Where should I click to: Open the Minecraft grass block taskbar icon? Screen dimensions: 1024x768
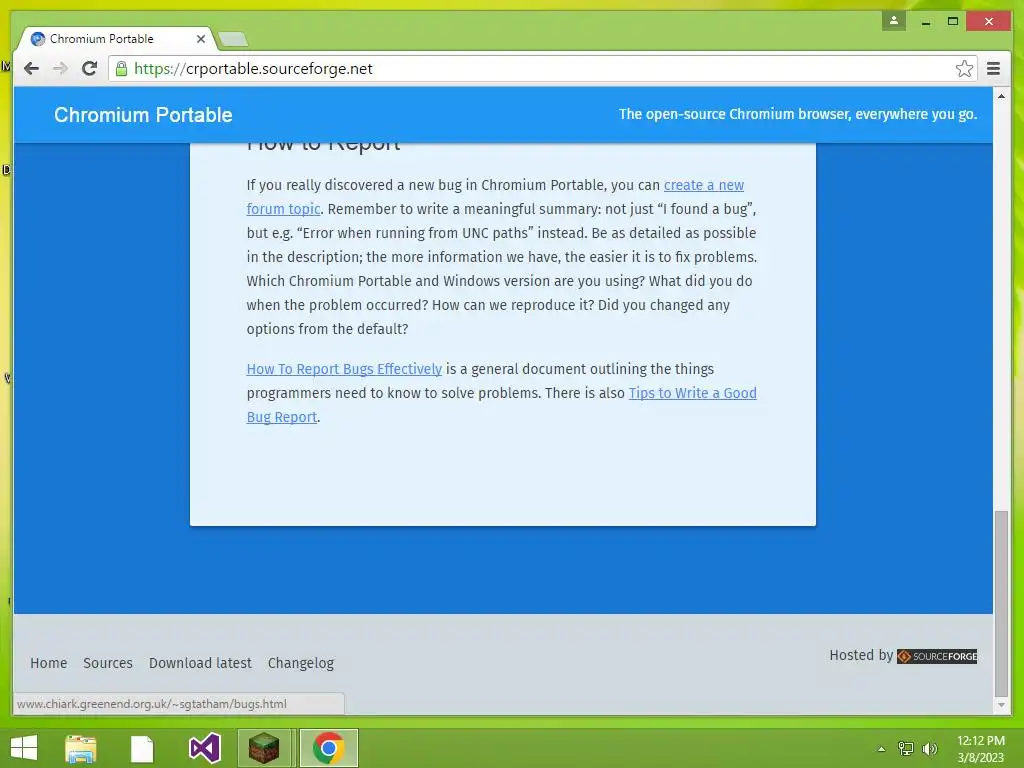coord(264,748)
